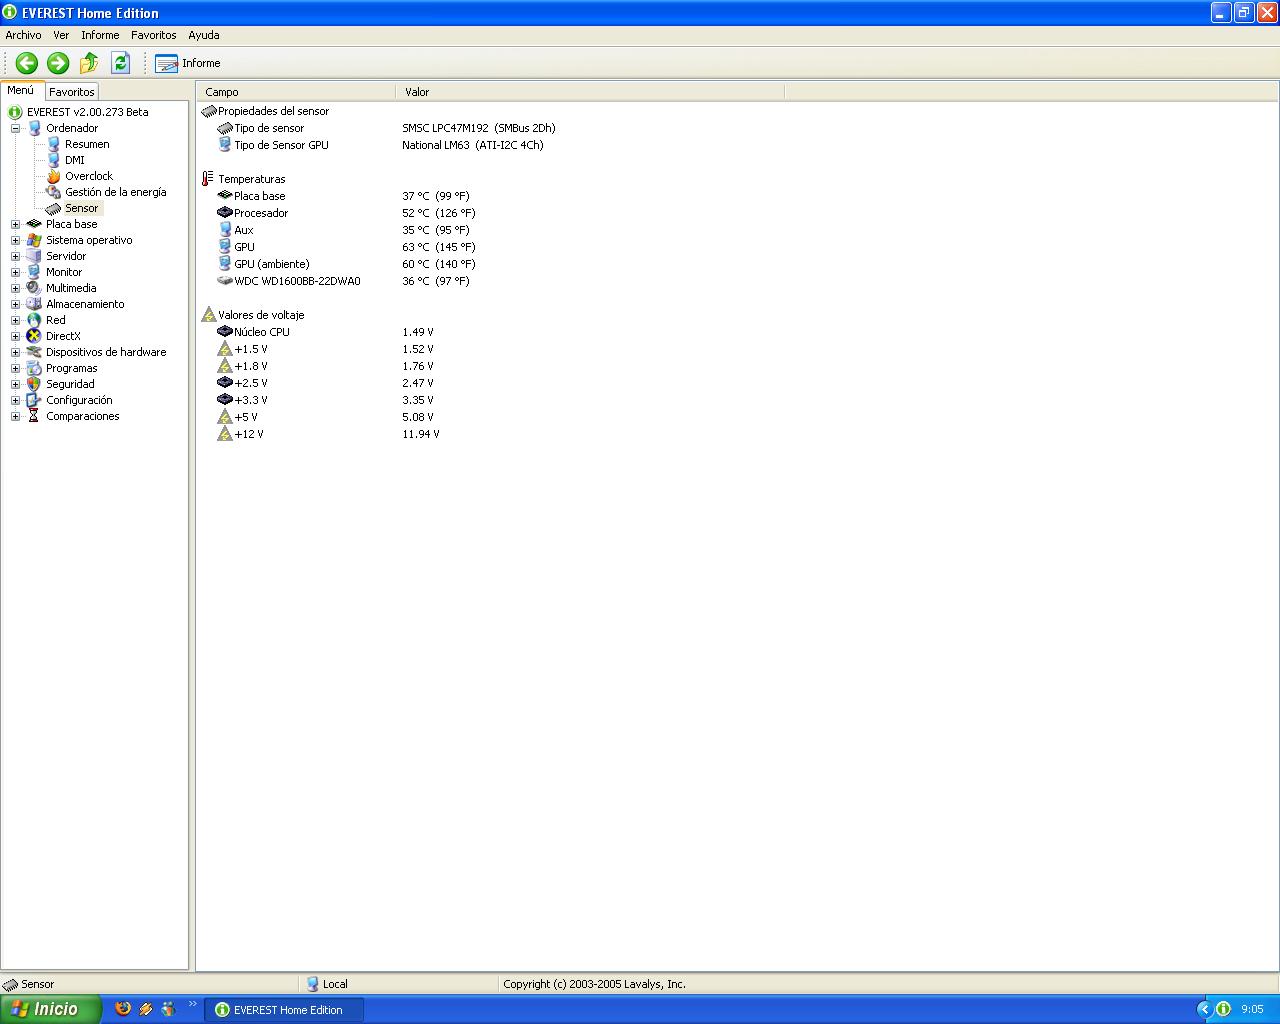Collapse the Ordenador tree node

(15, 128)
